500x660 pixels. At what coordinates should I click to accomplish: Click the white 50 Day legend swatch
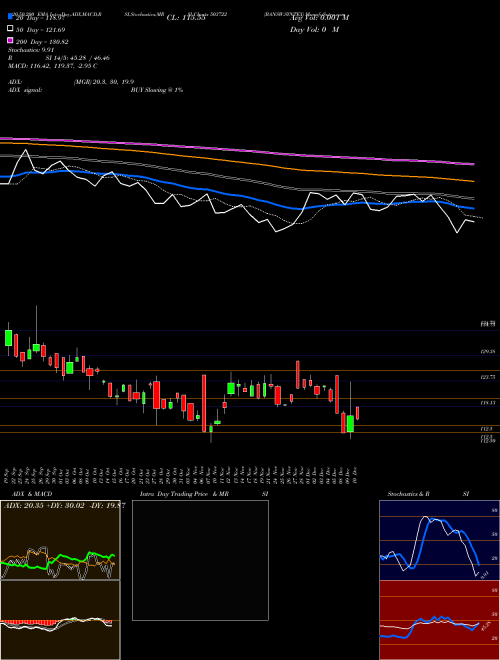pyautogui.click(x=11, y=29)
